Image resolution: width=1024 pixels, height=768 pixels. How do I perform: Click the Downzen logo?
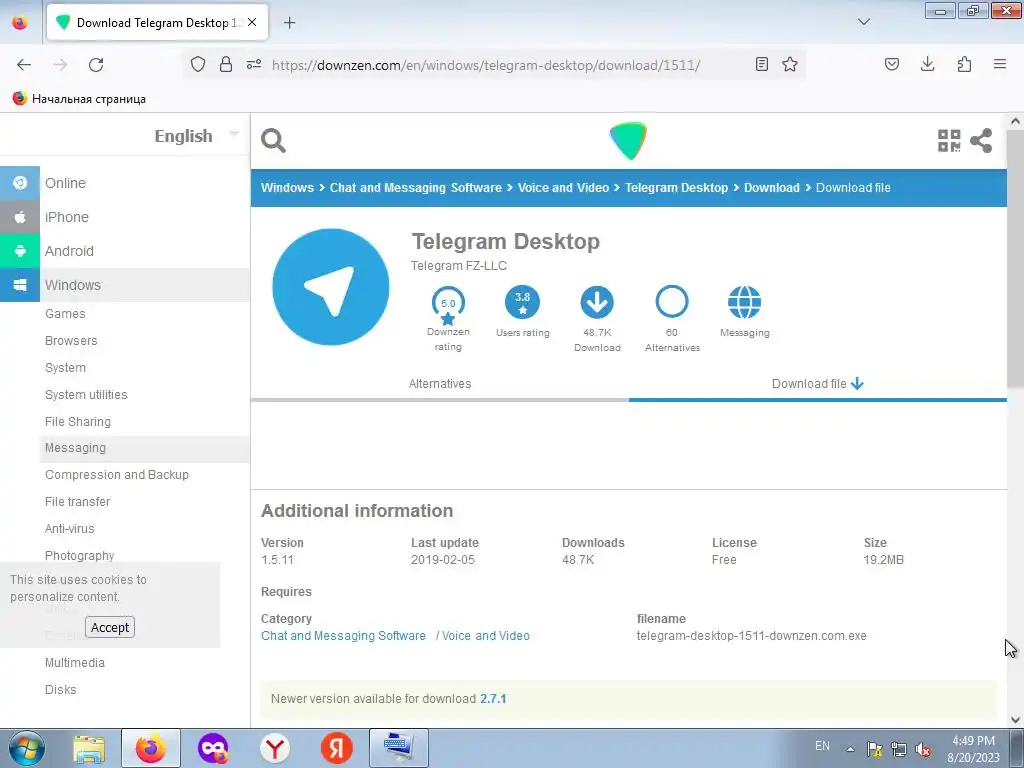(628, 140)
